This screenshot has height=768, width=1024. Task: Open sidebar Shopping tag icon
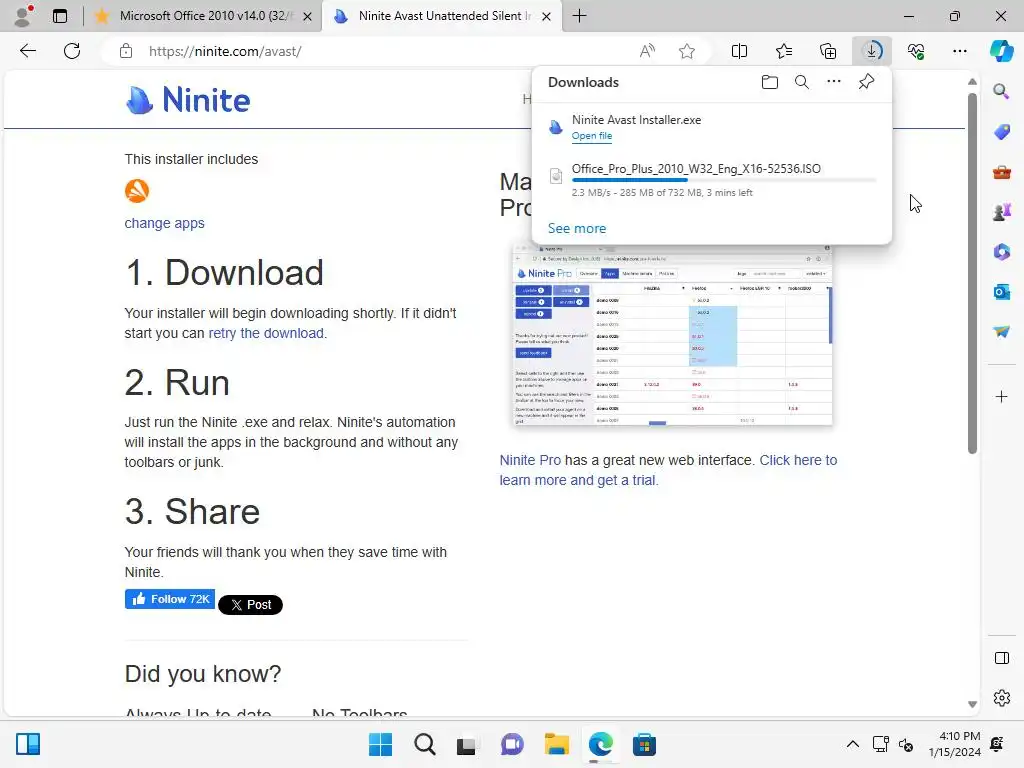click(1001, 131)
